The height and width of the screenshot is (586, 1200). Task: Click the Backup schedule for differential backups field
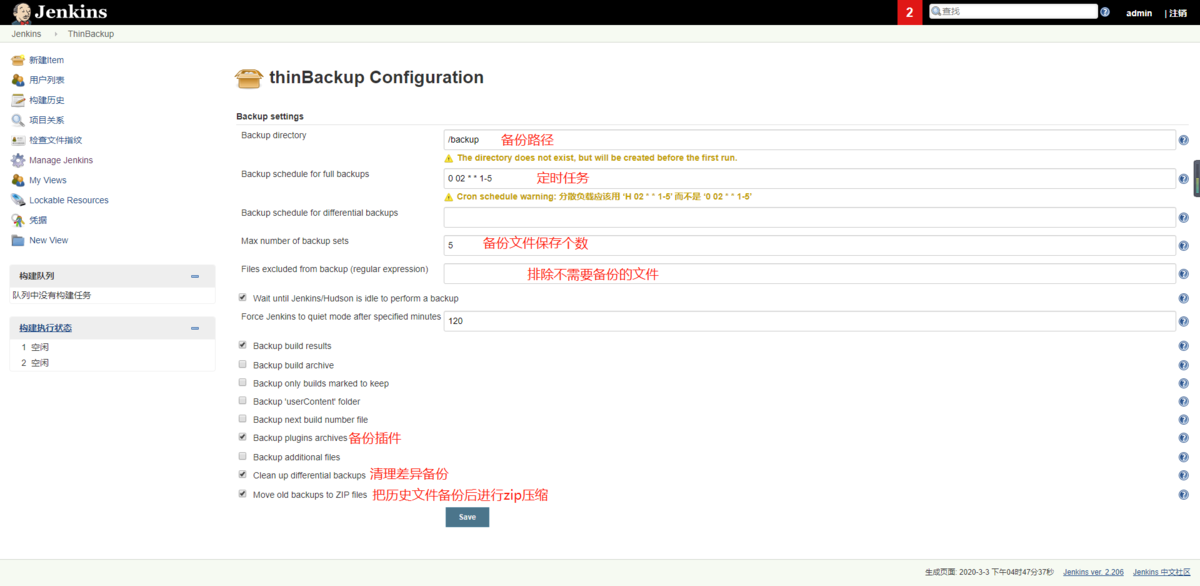(x=809, y=218)
